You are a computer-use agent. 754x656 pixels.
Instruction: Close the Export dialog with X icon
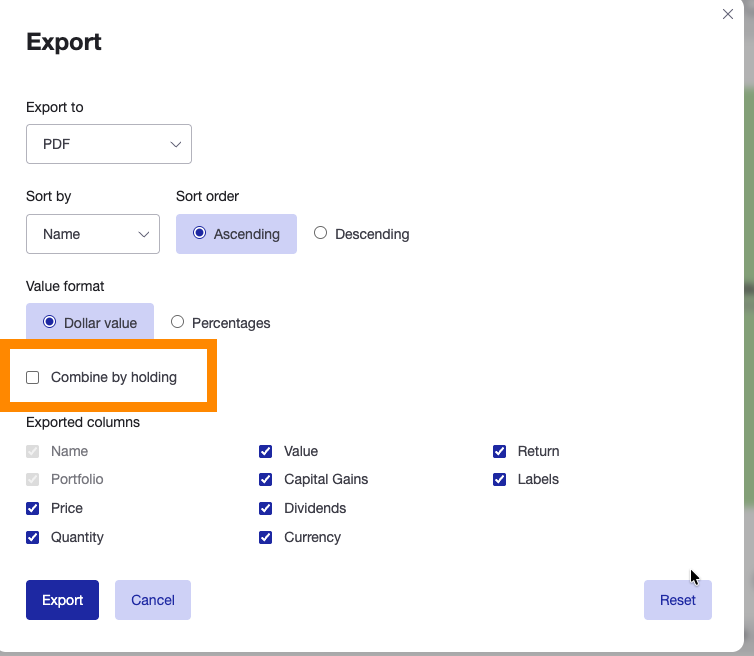point(728,15)
